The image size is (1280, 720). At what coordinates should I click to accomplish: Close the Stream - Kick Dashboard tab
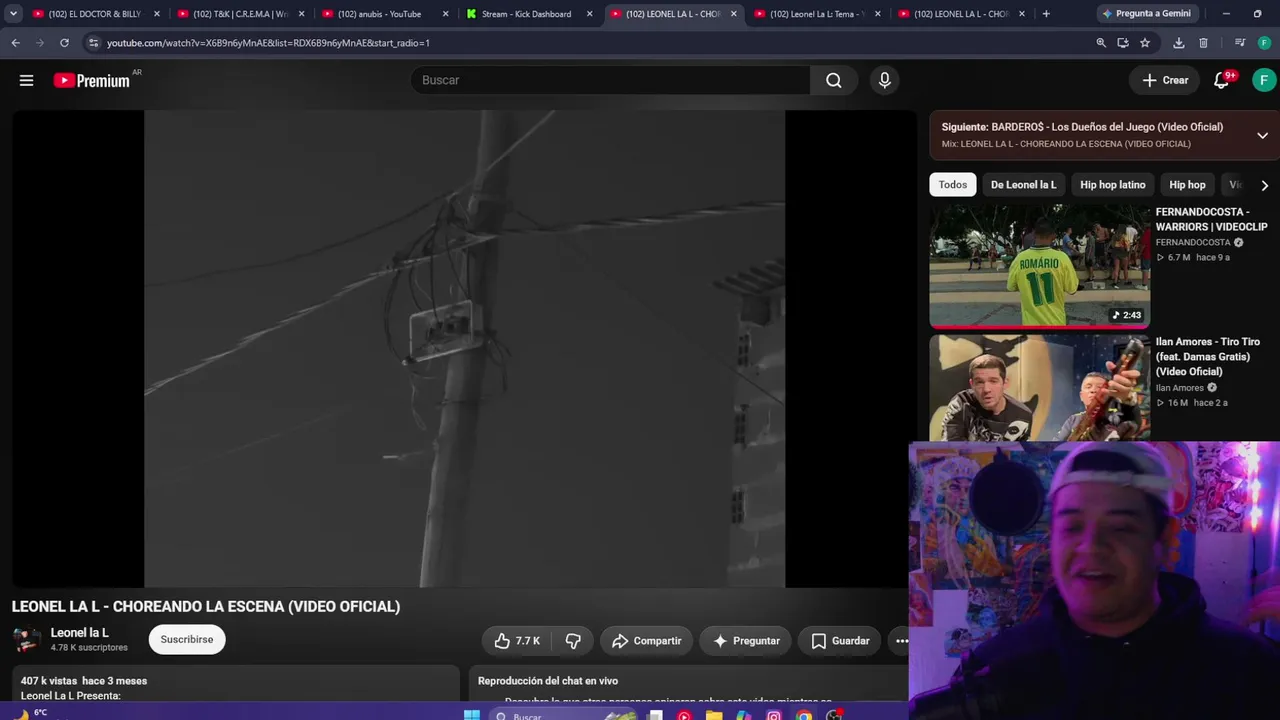click(x=589, y=14)
